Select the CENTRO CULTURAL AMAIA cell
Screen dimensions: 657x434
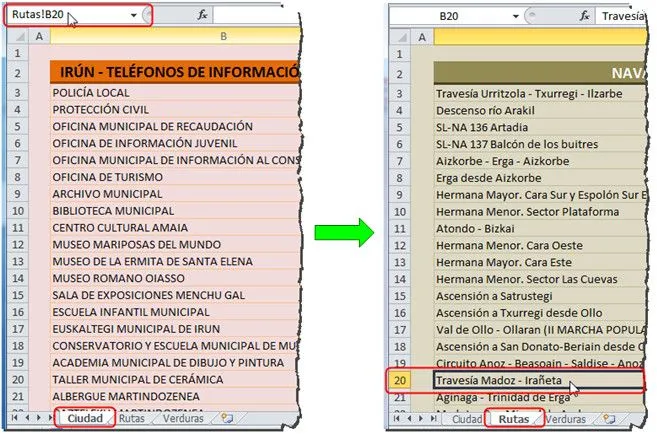pos(175,227)
